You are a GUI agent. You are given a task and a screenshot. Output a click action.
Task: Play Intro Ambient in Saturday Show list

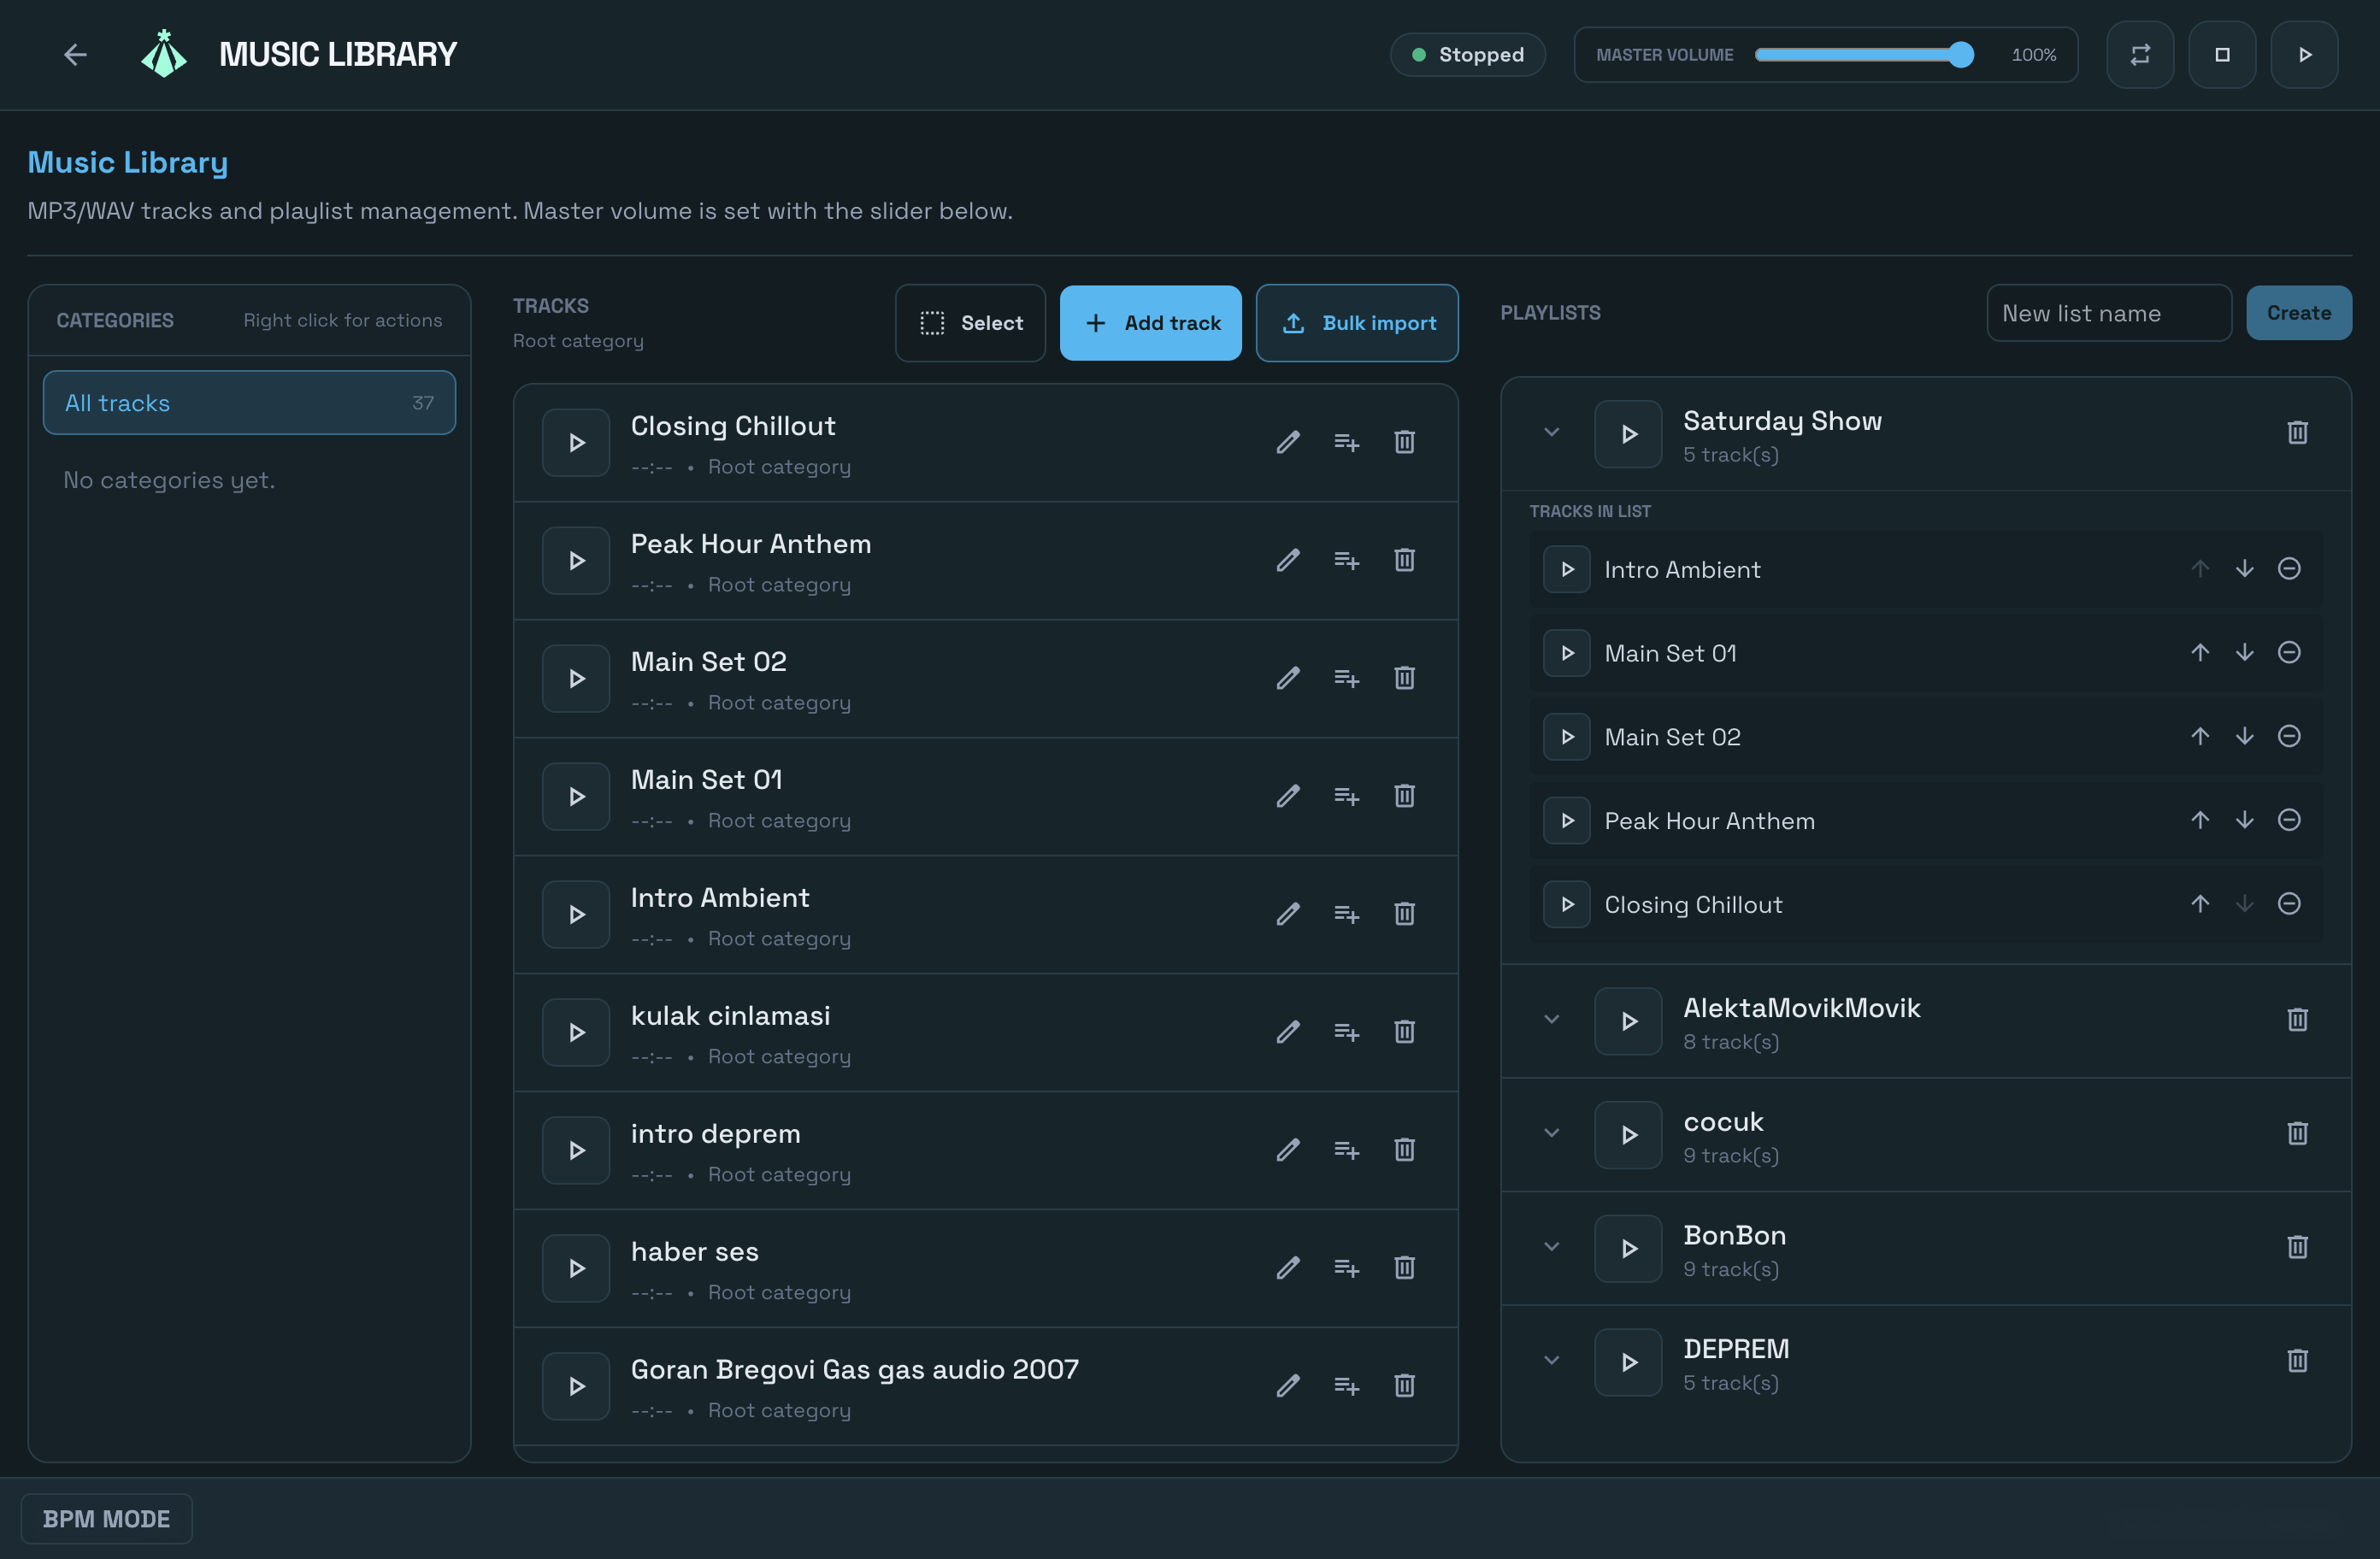[1567, 569]
